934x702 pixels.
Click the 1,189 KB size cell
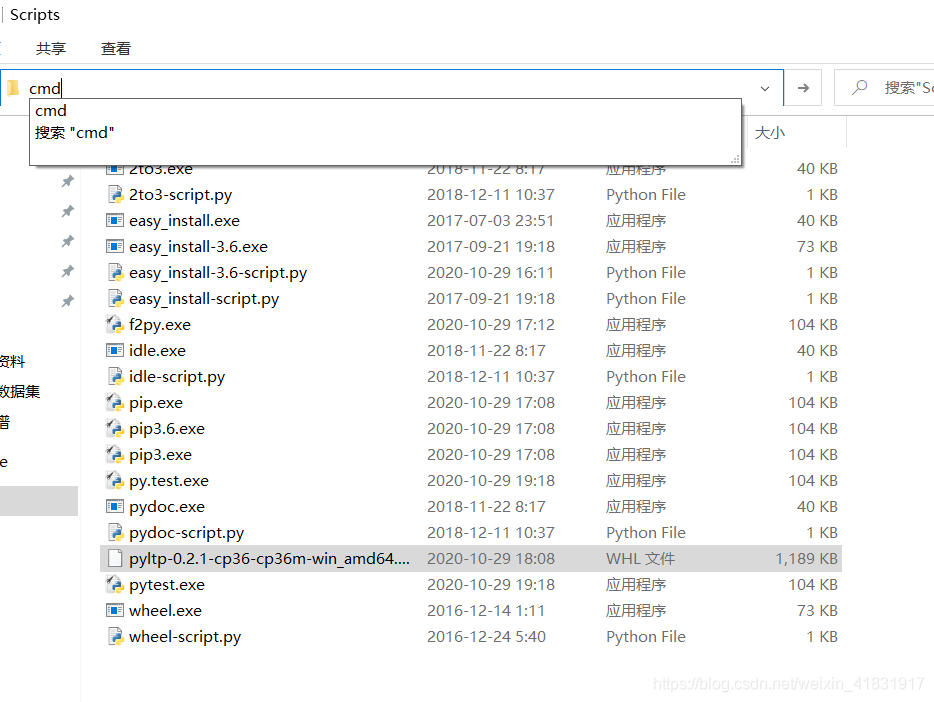[x=806, y=559]
